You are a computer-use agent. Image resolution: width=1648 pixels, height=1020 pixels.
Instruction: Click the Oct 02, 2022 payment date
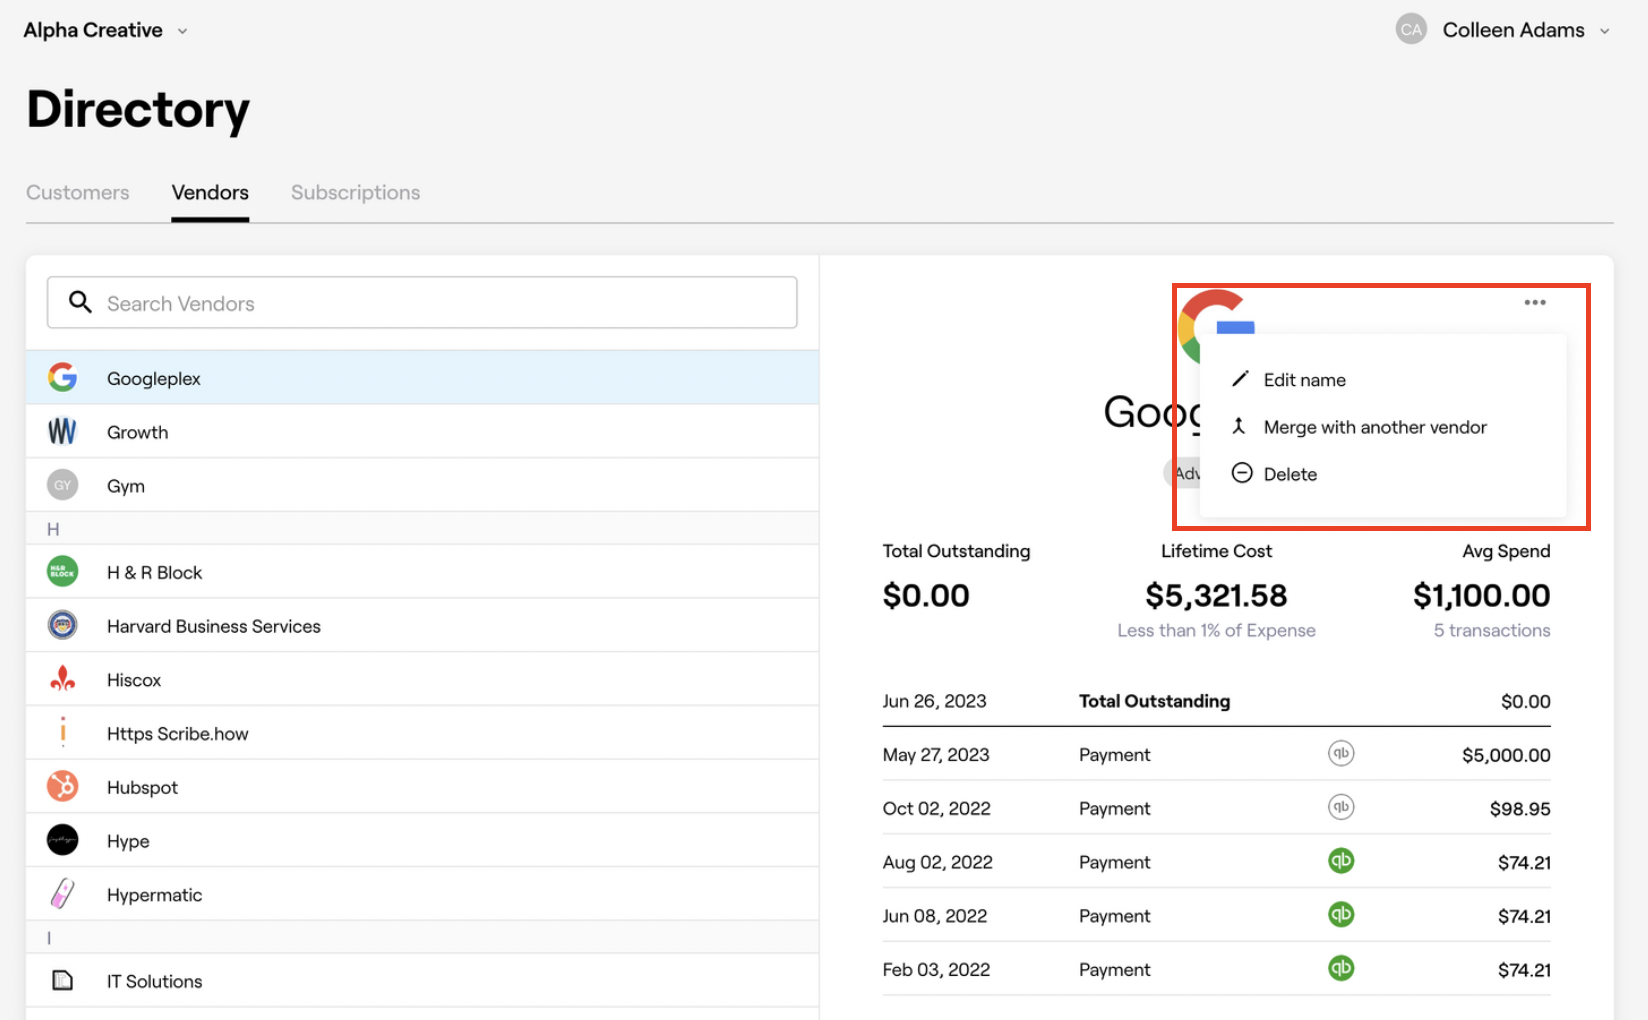(936, 809)
